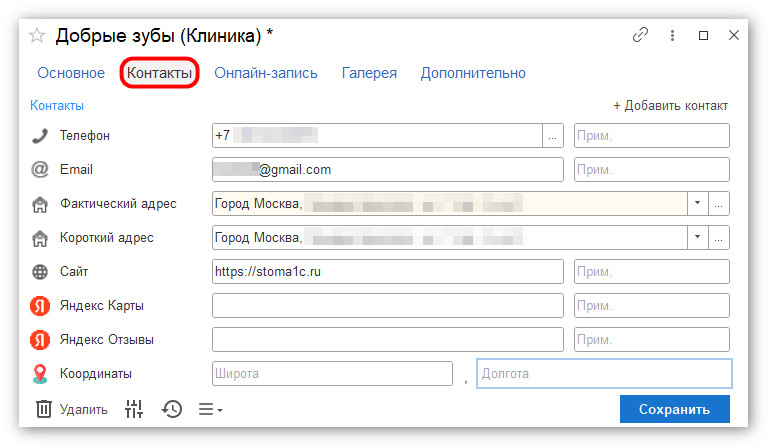768x447 pixels.
Task: Click the Фактический адрес house icon
Action: coord(40,204)
